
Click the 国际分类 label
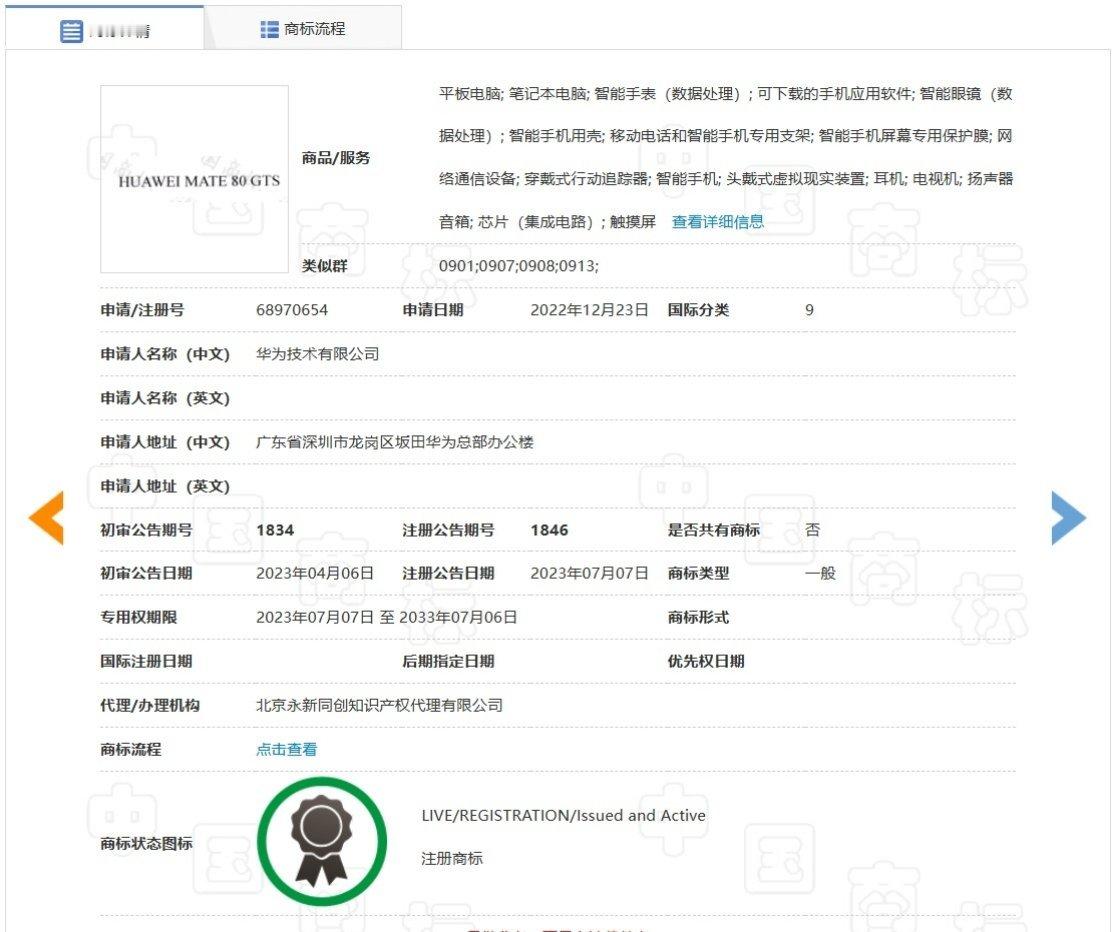(x=698, y=310)
